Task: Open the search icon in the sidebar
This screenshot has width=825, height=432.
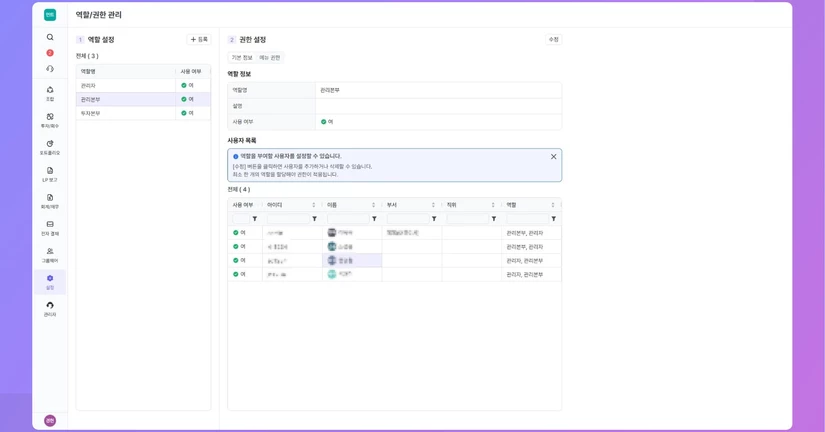Action: point(50,37)
